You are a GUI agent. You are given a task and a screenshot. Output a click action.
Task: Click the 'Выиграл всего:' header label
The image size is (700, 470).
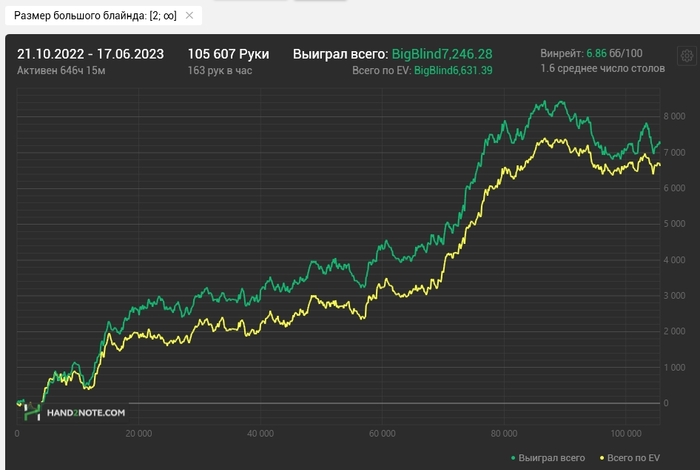pos(341,54)
